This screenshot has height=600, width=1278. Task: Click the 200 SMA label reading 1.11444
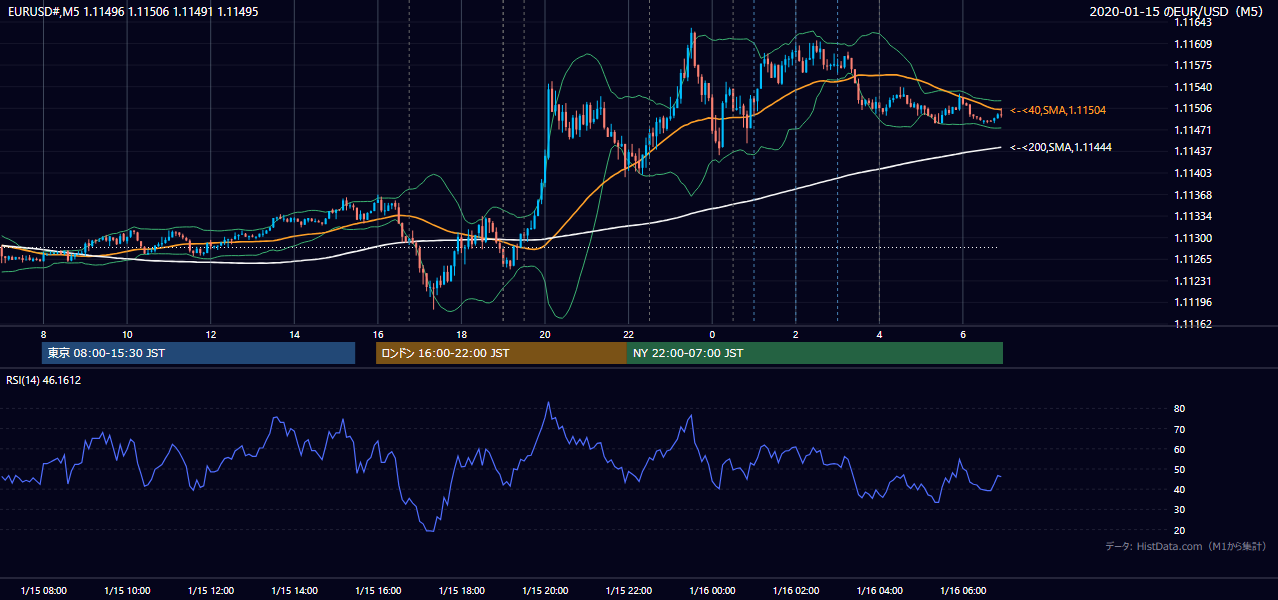click(1061, 147)
